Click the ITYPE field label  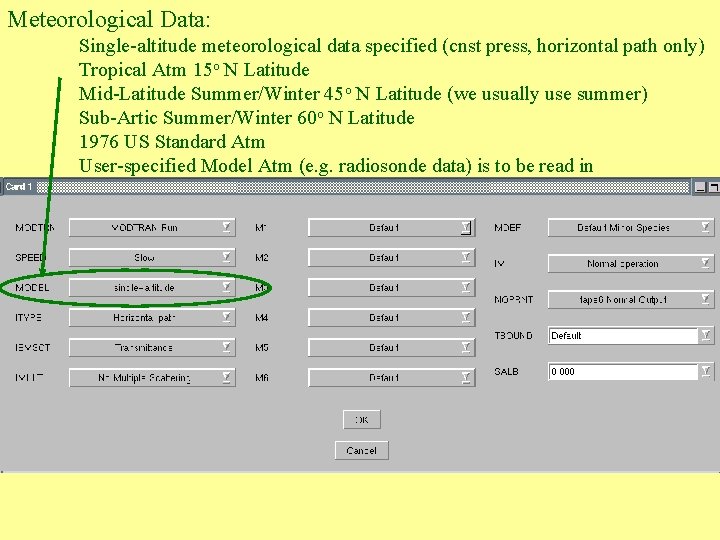28,318
